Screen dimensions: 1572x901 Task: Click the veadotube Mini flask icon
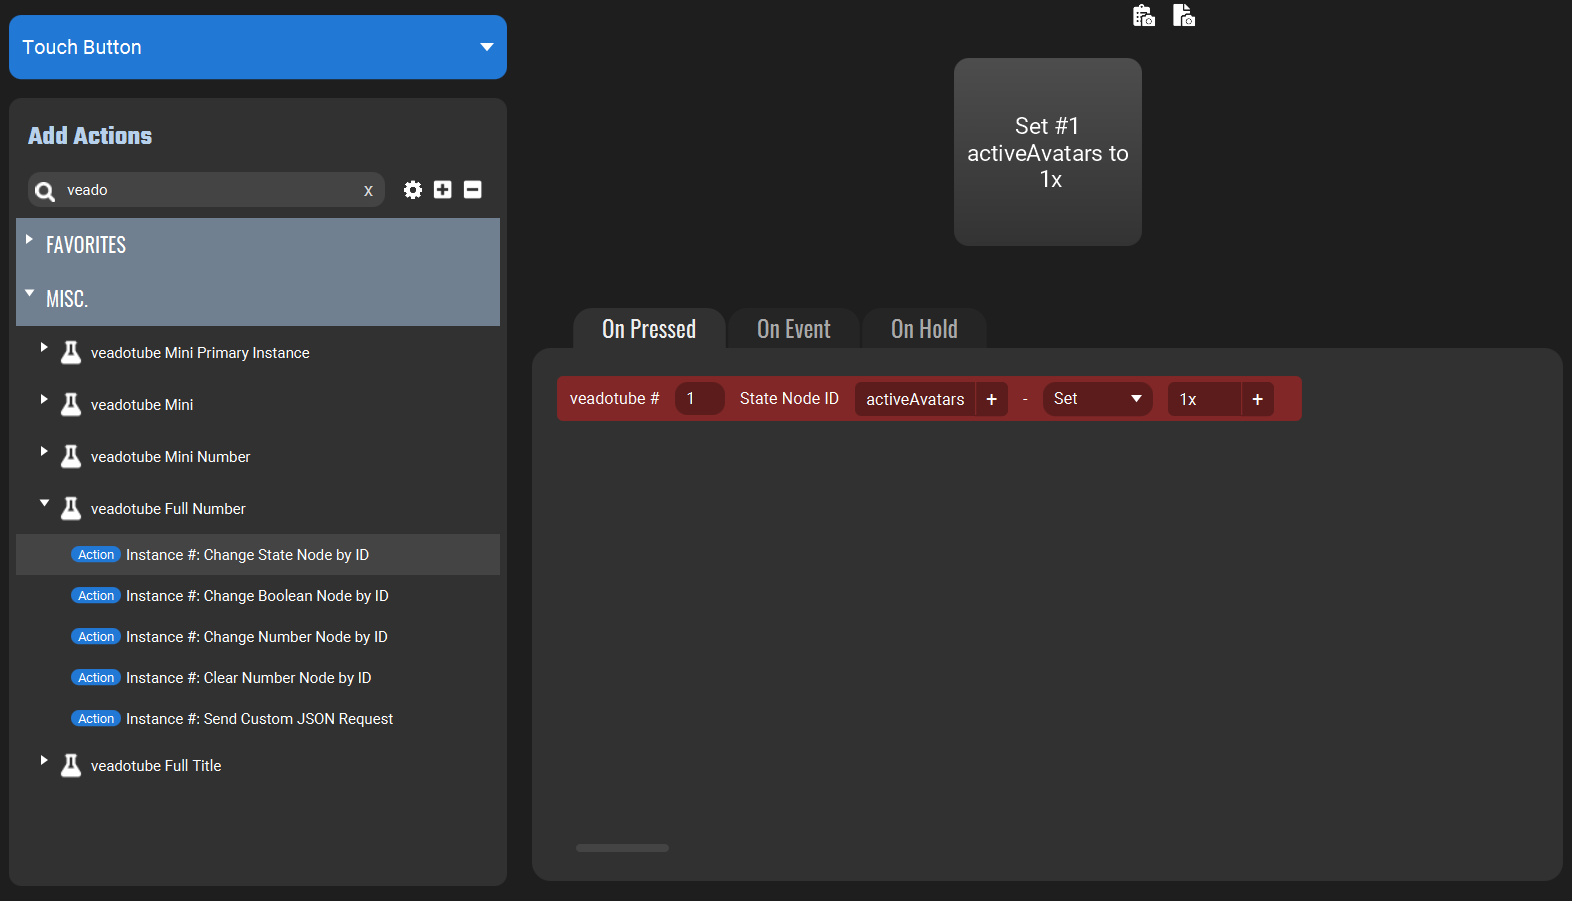point(71,404)
